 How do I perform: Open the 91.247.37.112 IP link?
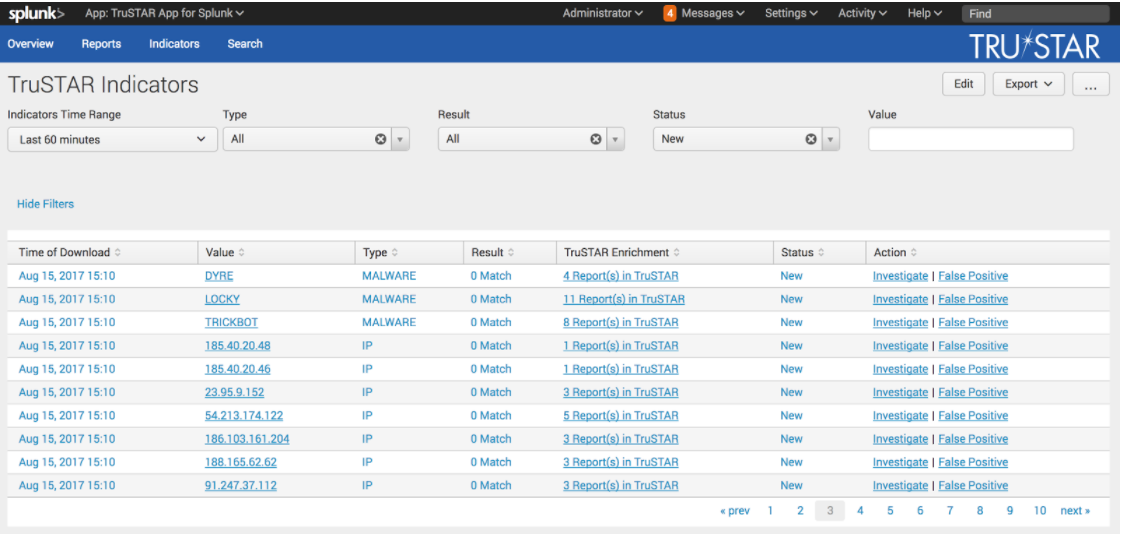point(241,485)
